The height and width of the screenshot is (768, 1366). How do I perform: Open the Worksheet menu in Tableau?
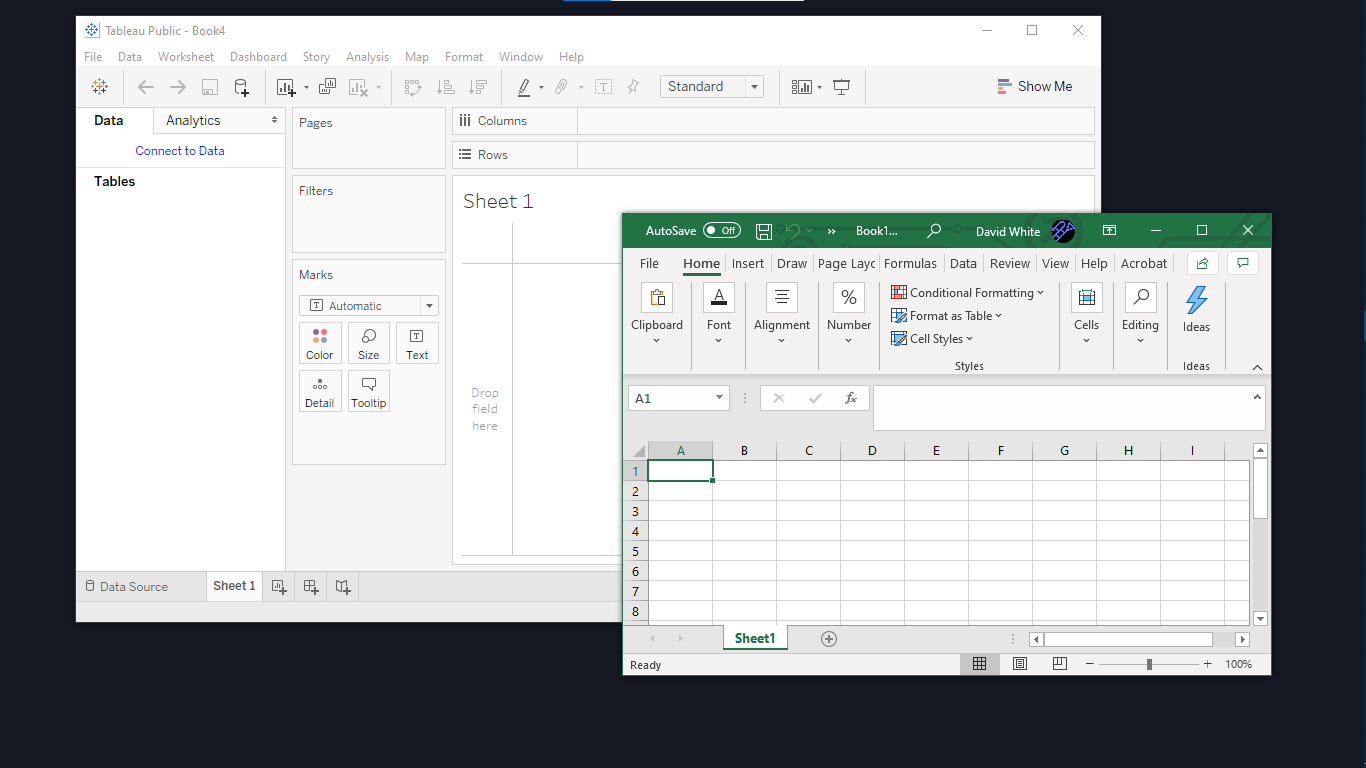tap(186, 57)
